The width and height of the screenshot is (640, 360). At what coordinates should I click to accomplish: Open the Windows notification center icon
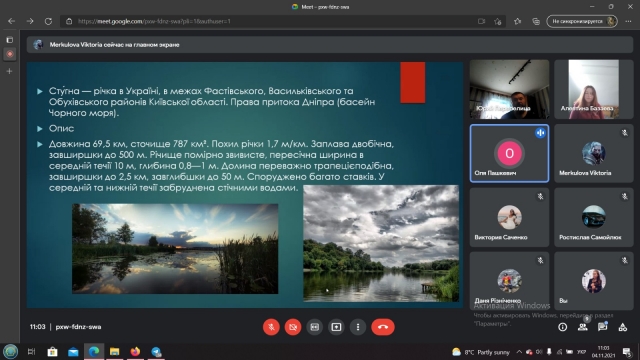coord(627,352)
